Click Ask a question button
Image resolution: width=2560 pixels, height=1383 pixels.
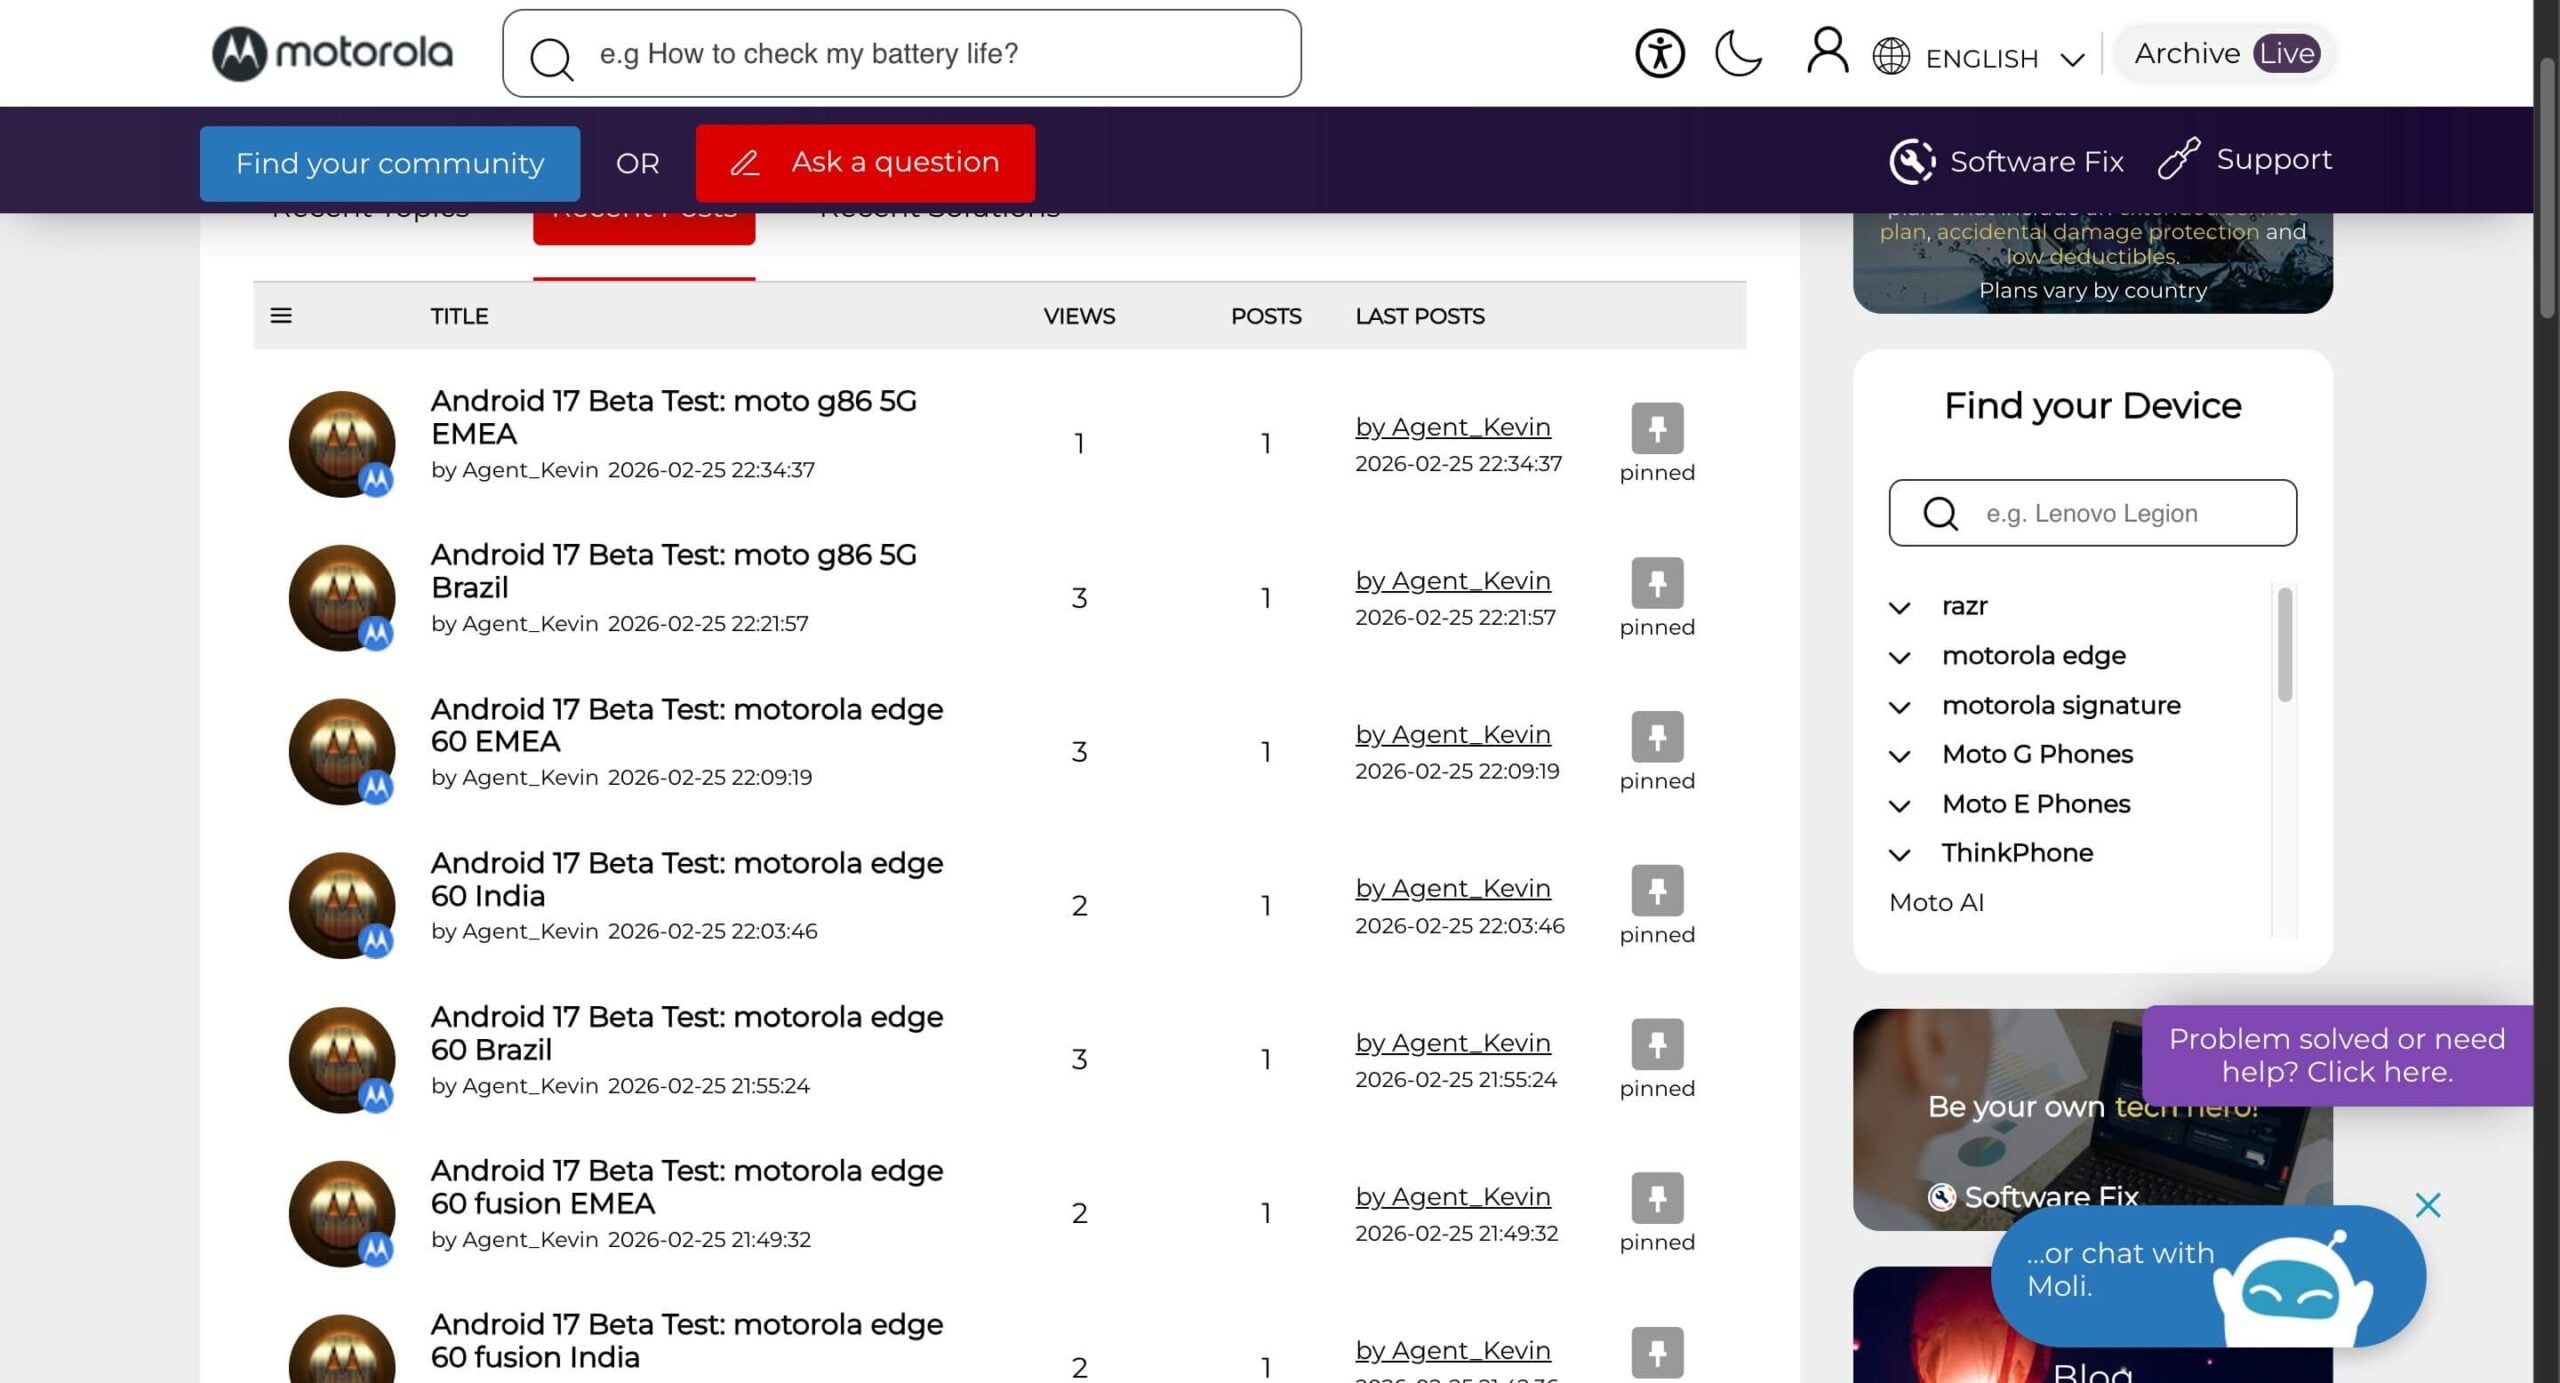click(865, 163)
